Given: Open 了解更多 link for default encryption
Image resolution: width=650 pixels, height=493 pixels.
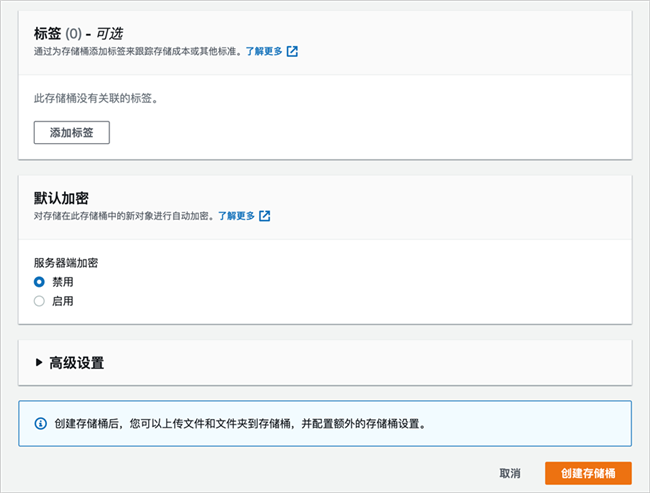Looking at the screenshot, I should [236, 216].
